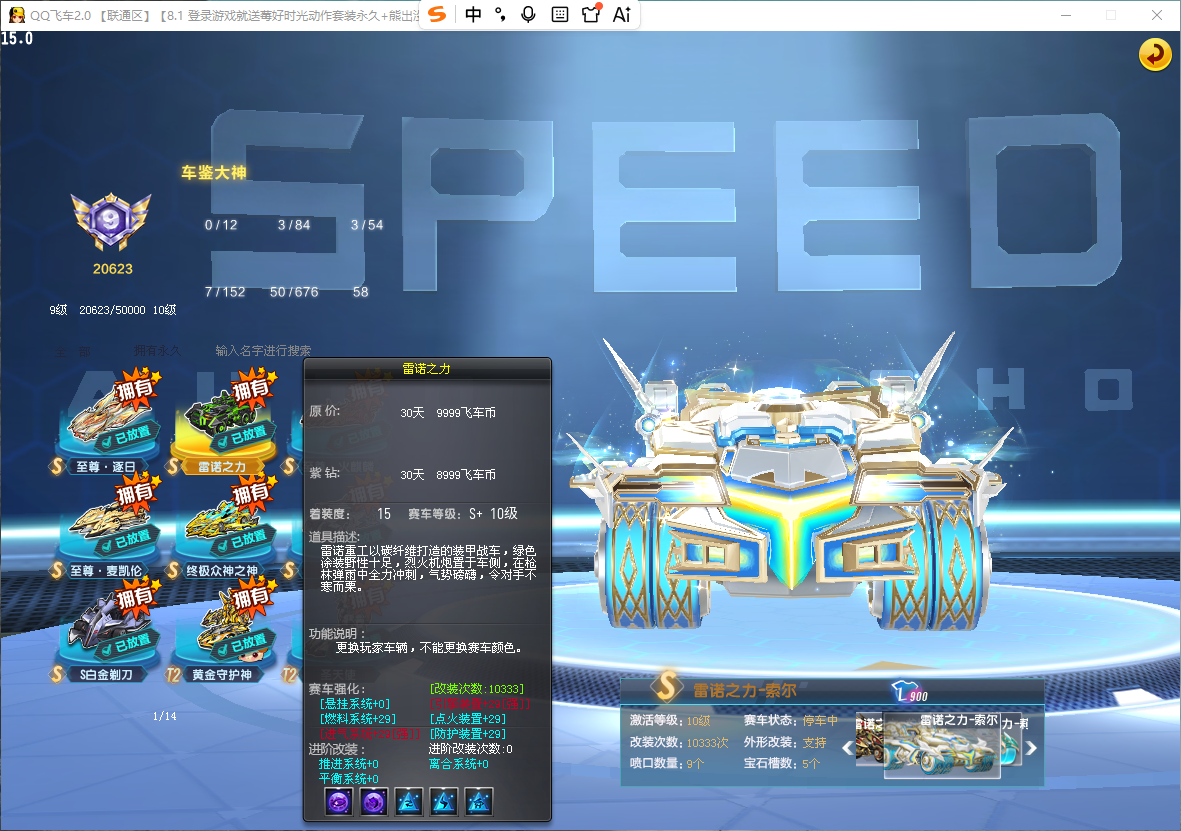1181x831 pixels.
Task: Click the 赛车状态: 停车中 status
Action: pos(791,720)
